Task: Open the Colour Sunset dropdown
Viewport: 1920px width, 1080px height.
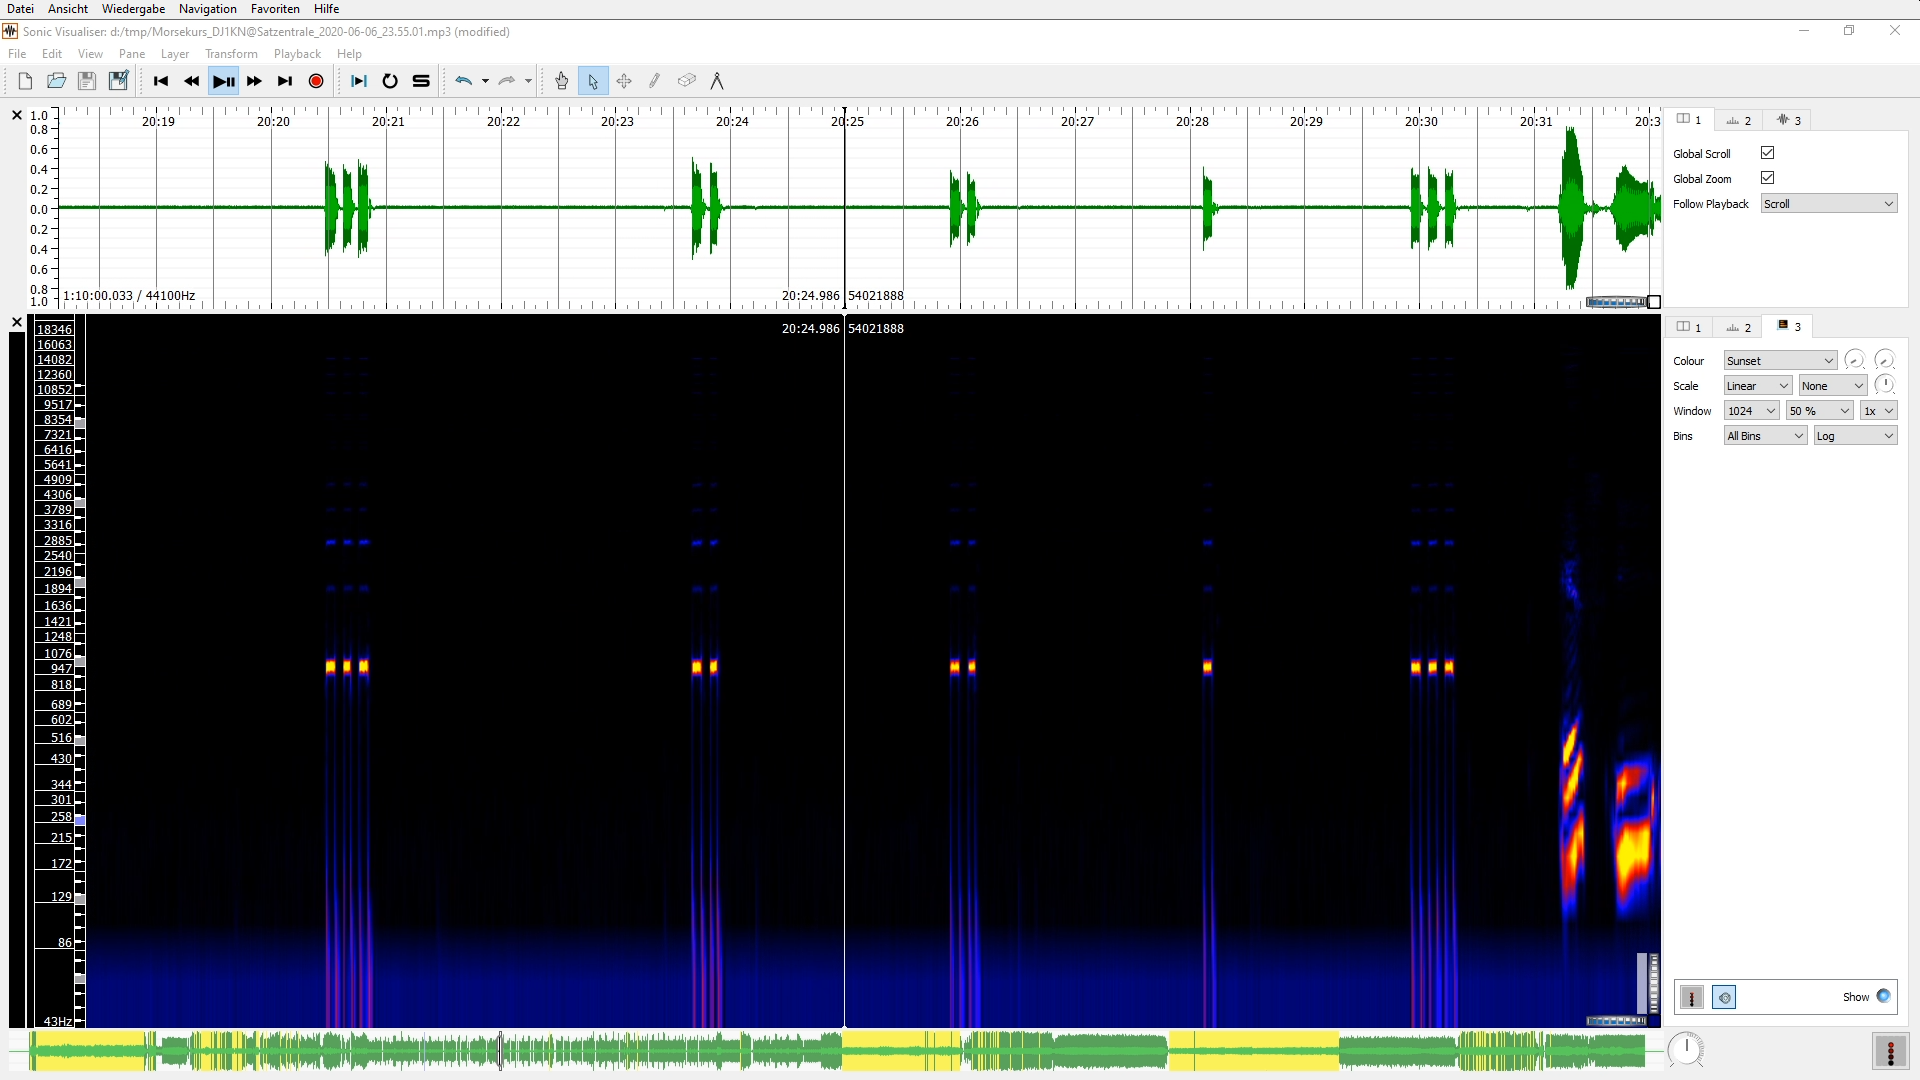Action: (1780, 361)
